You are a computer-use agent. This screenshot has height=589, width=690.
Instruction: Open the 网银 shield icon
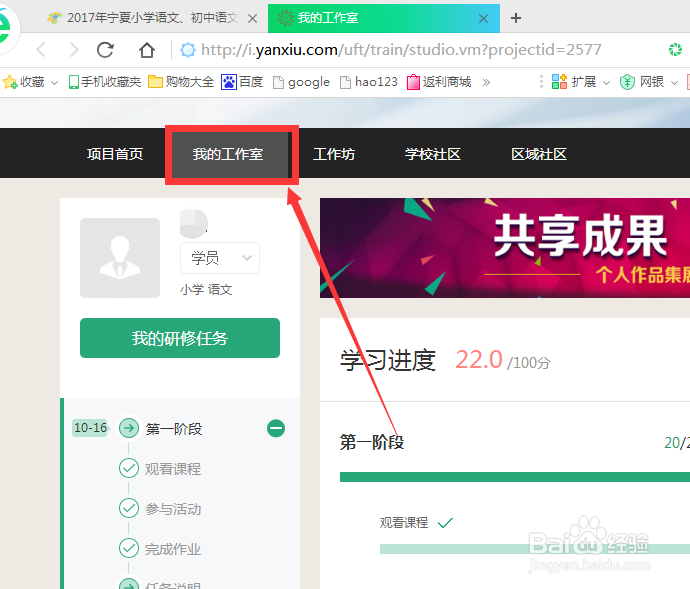coord(627,82)
